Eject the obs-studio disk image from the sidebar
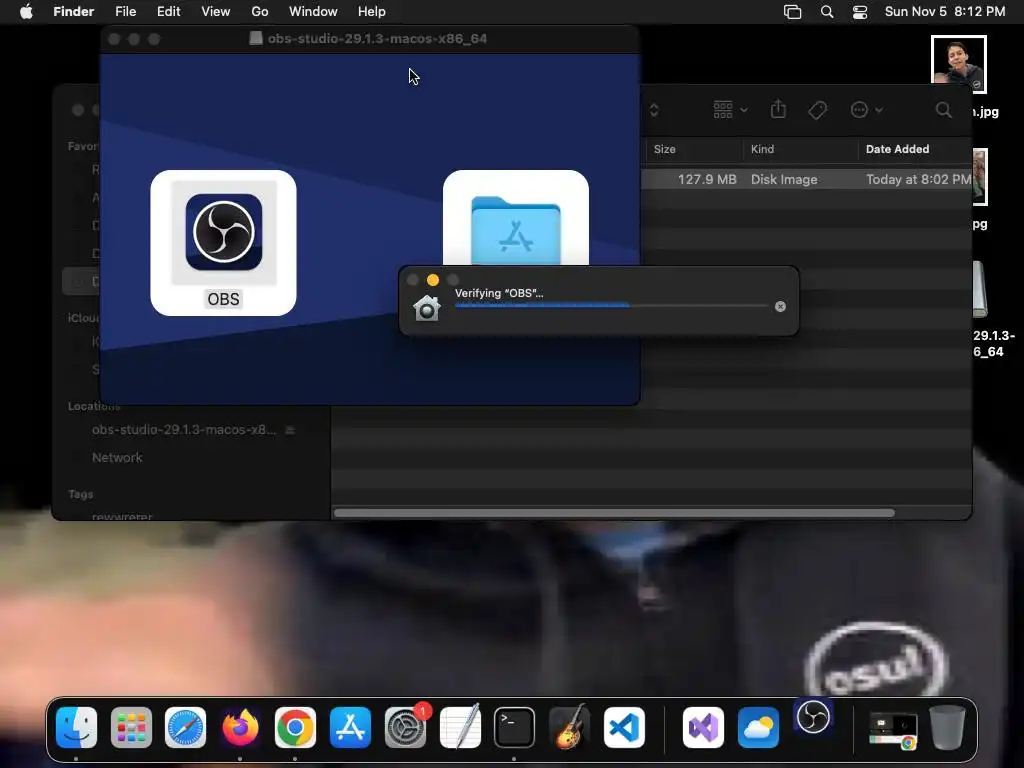Viewport: 1024px width, 768px height. click(x=290, y=430)
